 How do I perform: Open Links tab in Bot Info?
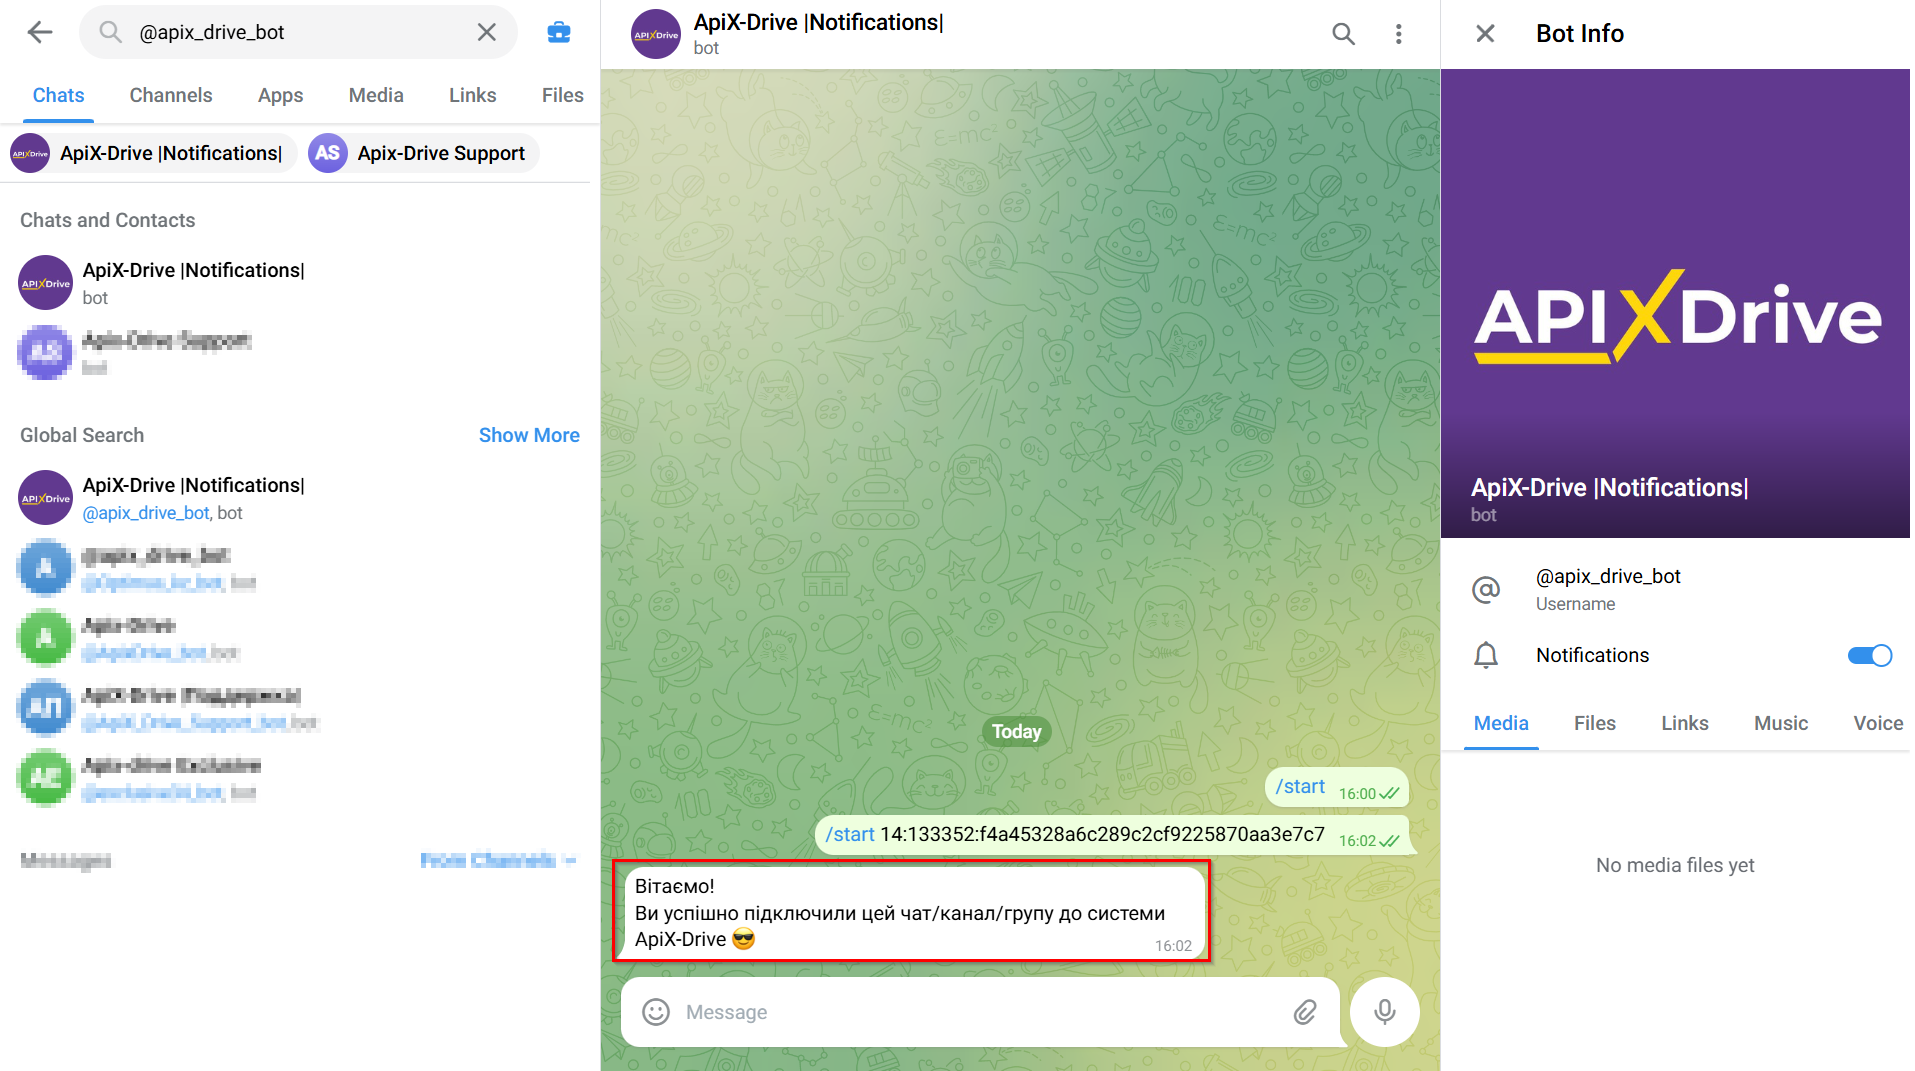[1684, 723]
